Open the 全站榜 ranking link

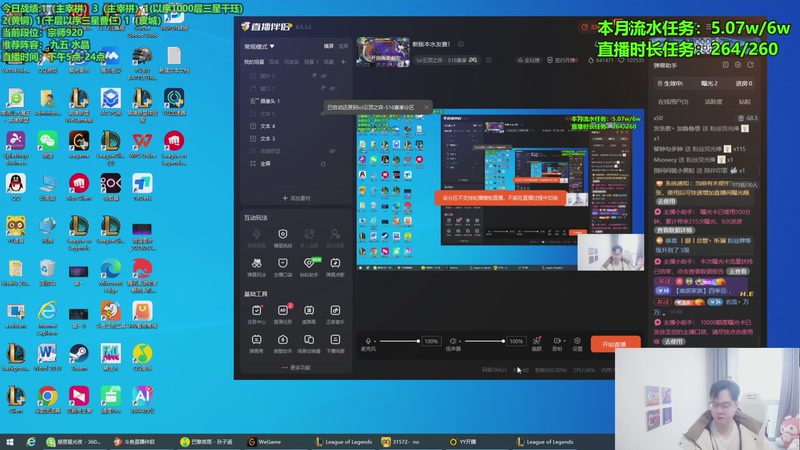tap(529, 60)
